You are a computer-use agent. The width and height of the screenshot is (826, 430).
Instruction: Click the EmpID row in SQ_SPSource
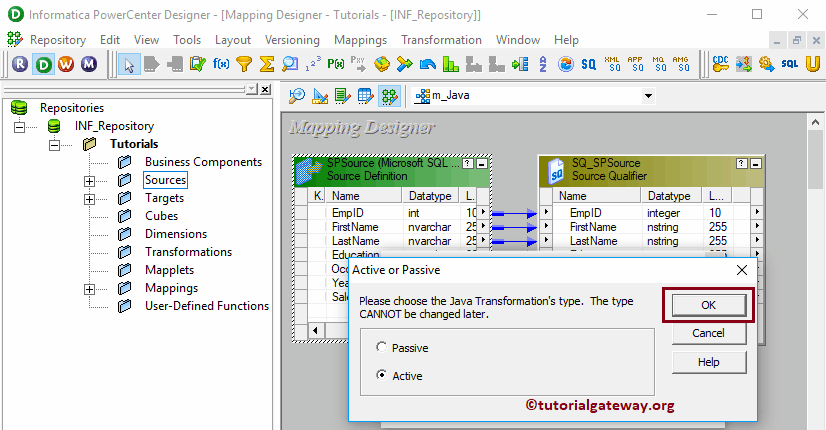pyautogui.click(x=652, y=212)
